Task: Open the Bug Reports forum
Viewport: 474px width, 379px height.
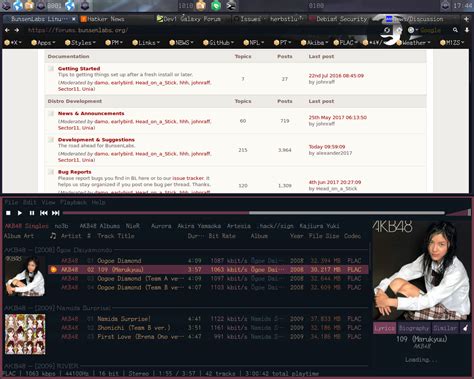Action: [75, 172]
